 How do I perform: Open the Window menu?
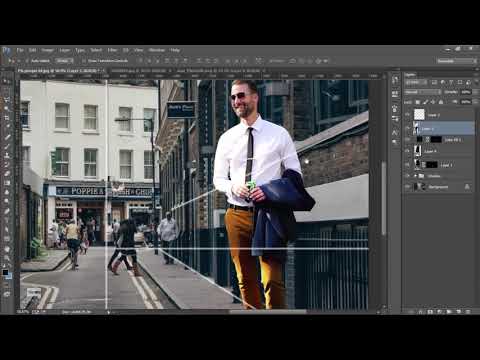coord(157,50)
